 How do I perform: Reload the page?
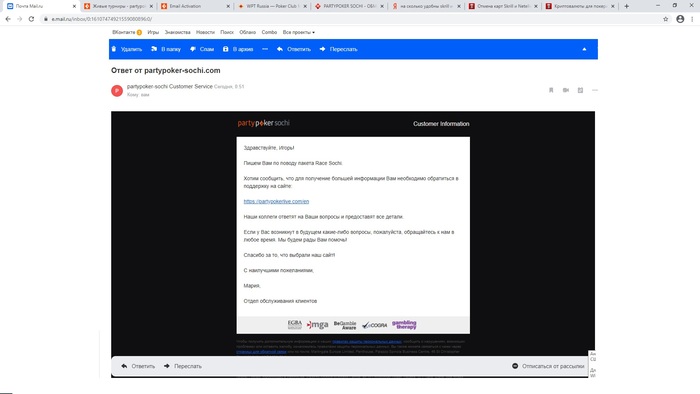coord(31,19)
